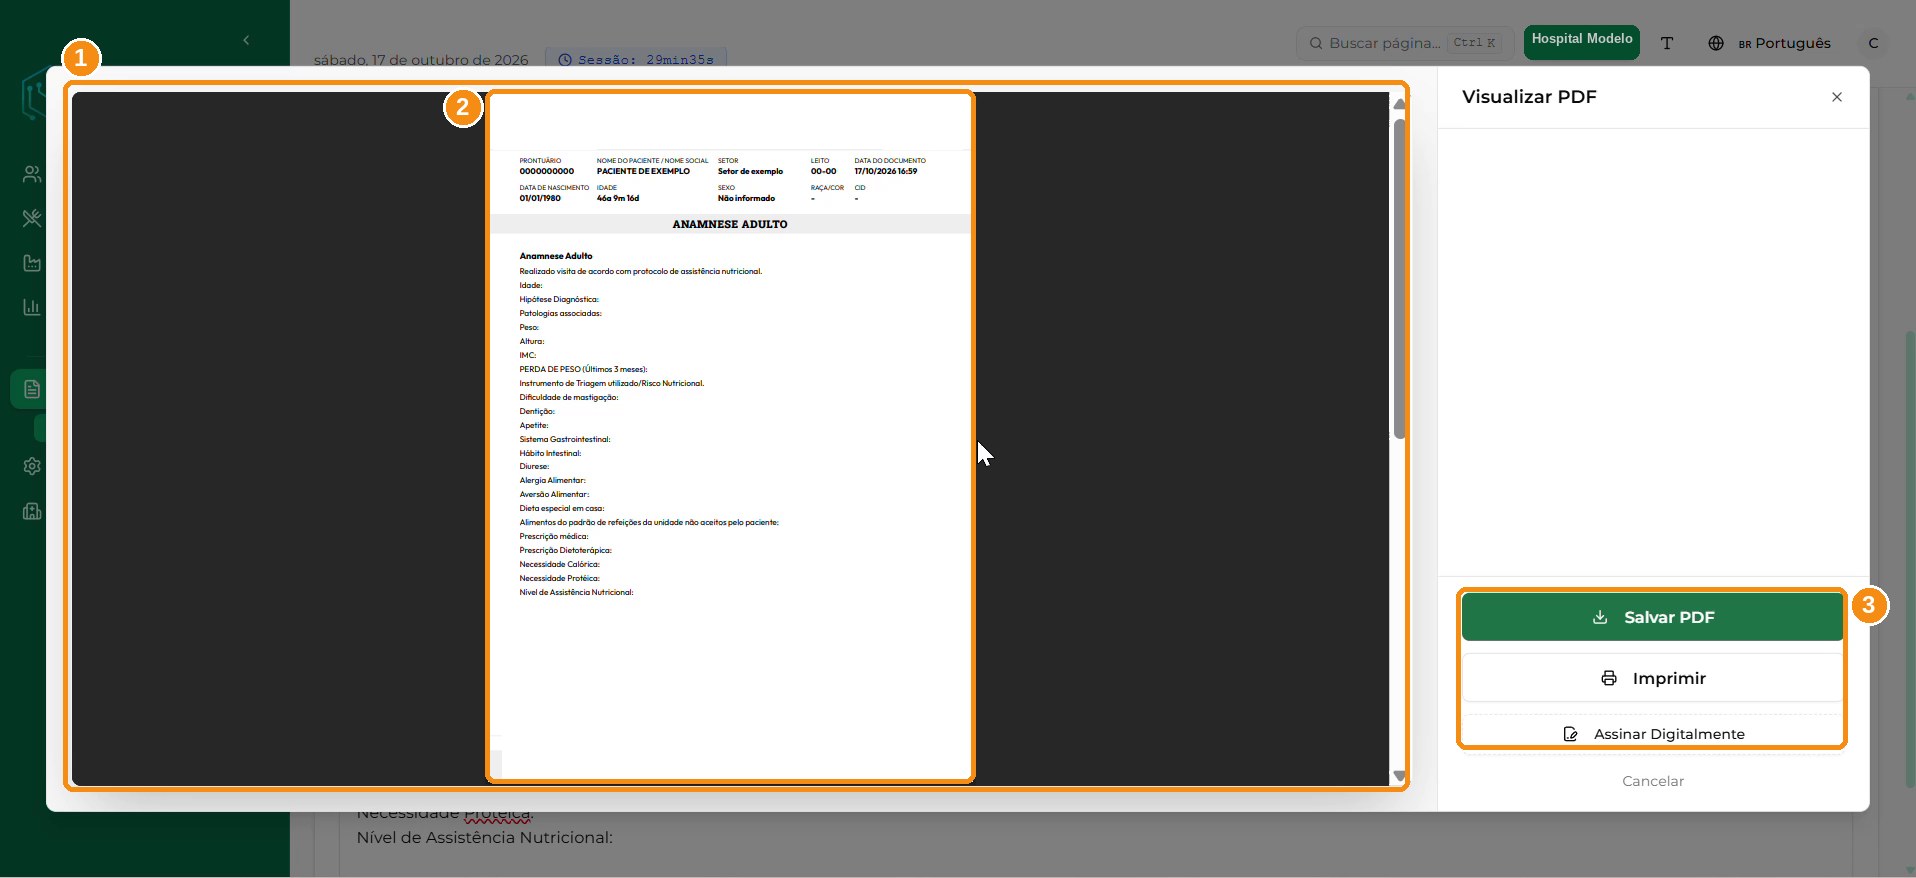Click 'PERDA DE PESO (Últimos 3 meses):' line
This screenshot has height=878, width=1916.
(583, 369)
